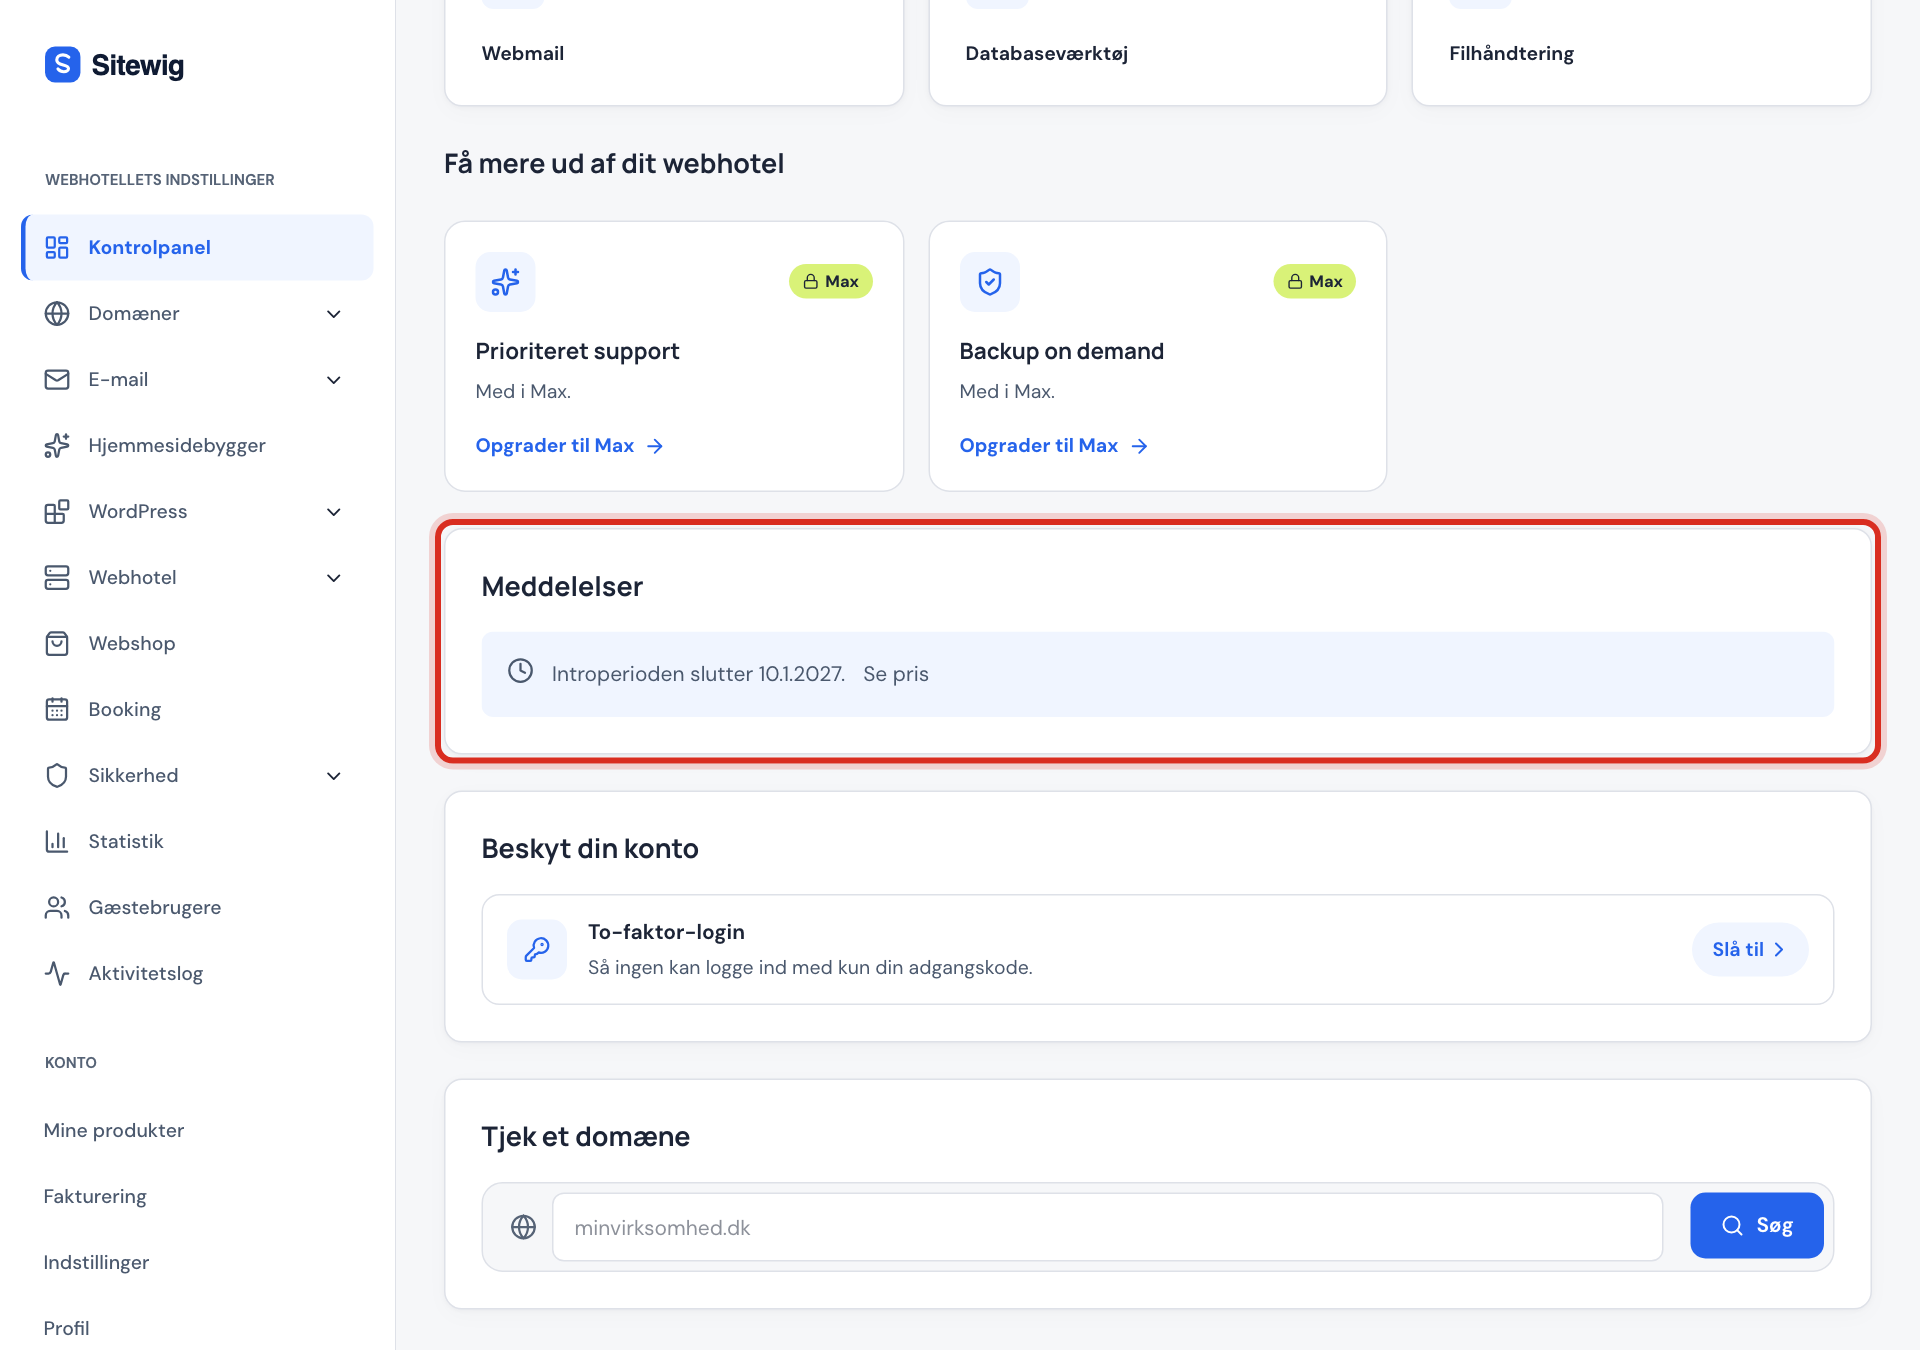
Task: Click the Aktivitetslog pulse icon
Action: point(57,973)
